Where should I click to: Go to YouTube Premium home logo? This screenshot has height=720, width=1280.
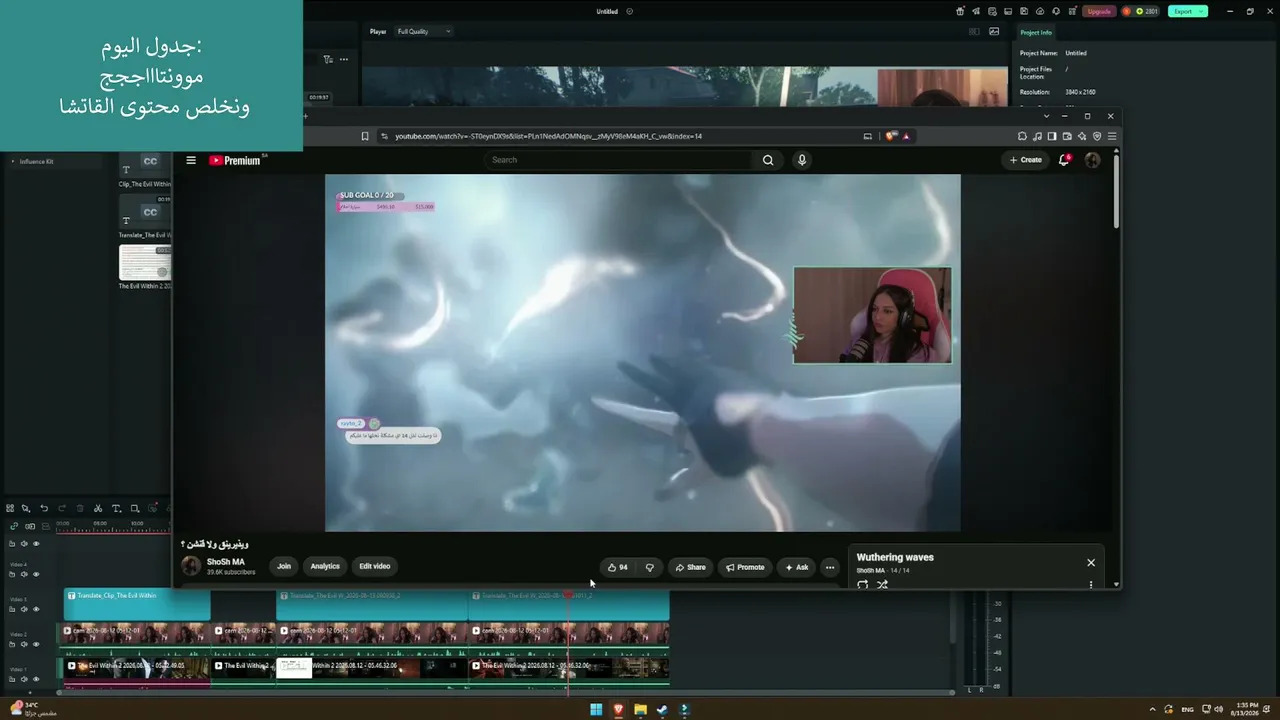click(235, 160)
